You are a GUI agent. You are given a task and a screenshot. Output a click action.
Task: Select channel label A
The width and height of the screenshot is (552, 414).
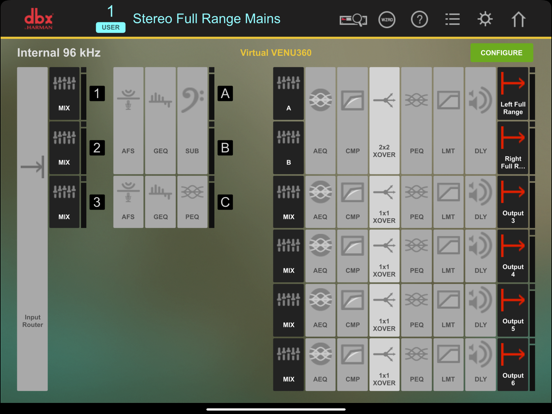tap(225, 94)
